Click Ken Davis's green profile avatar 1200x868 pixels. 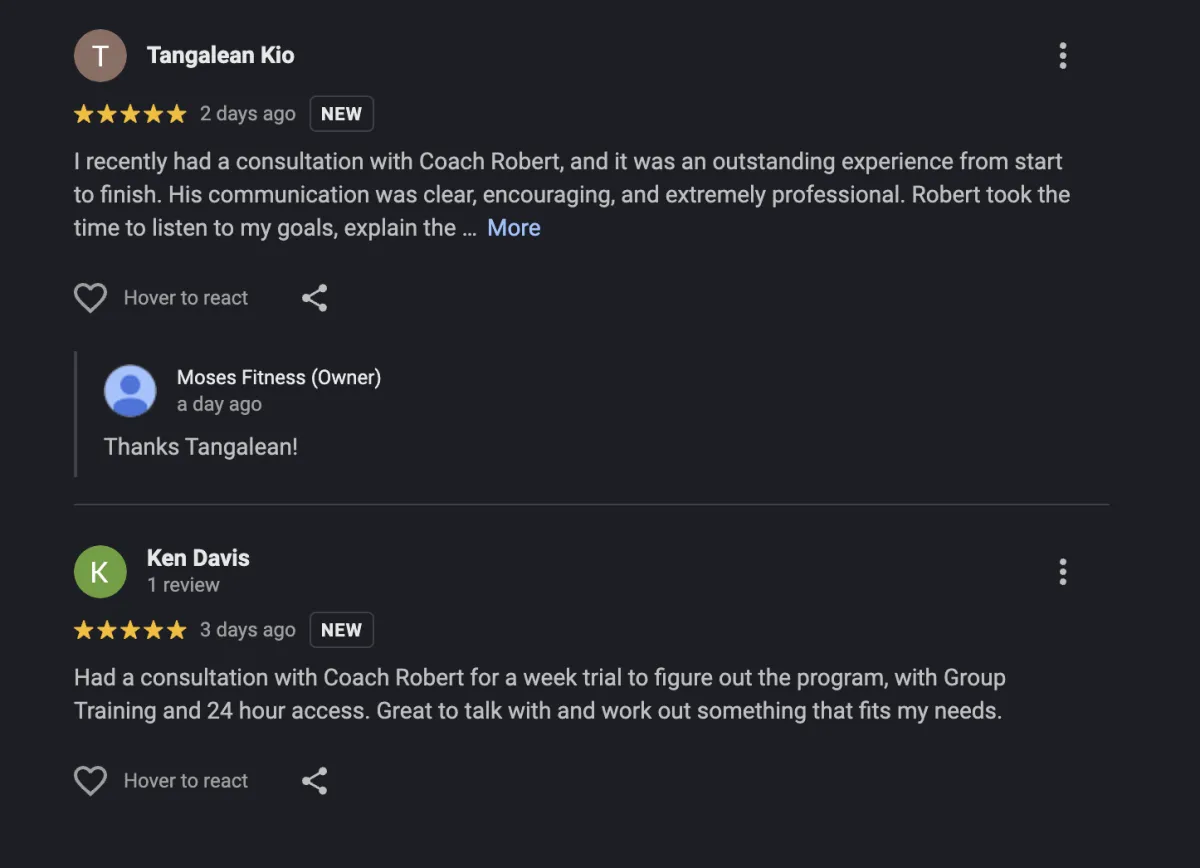click(100, 572)
